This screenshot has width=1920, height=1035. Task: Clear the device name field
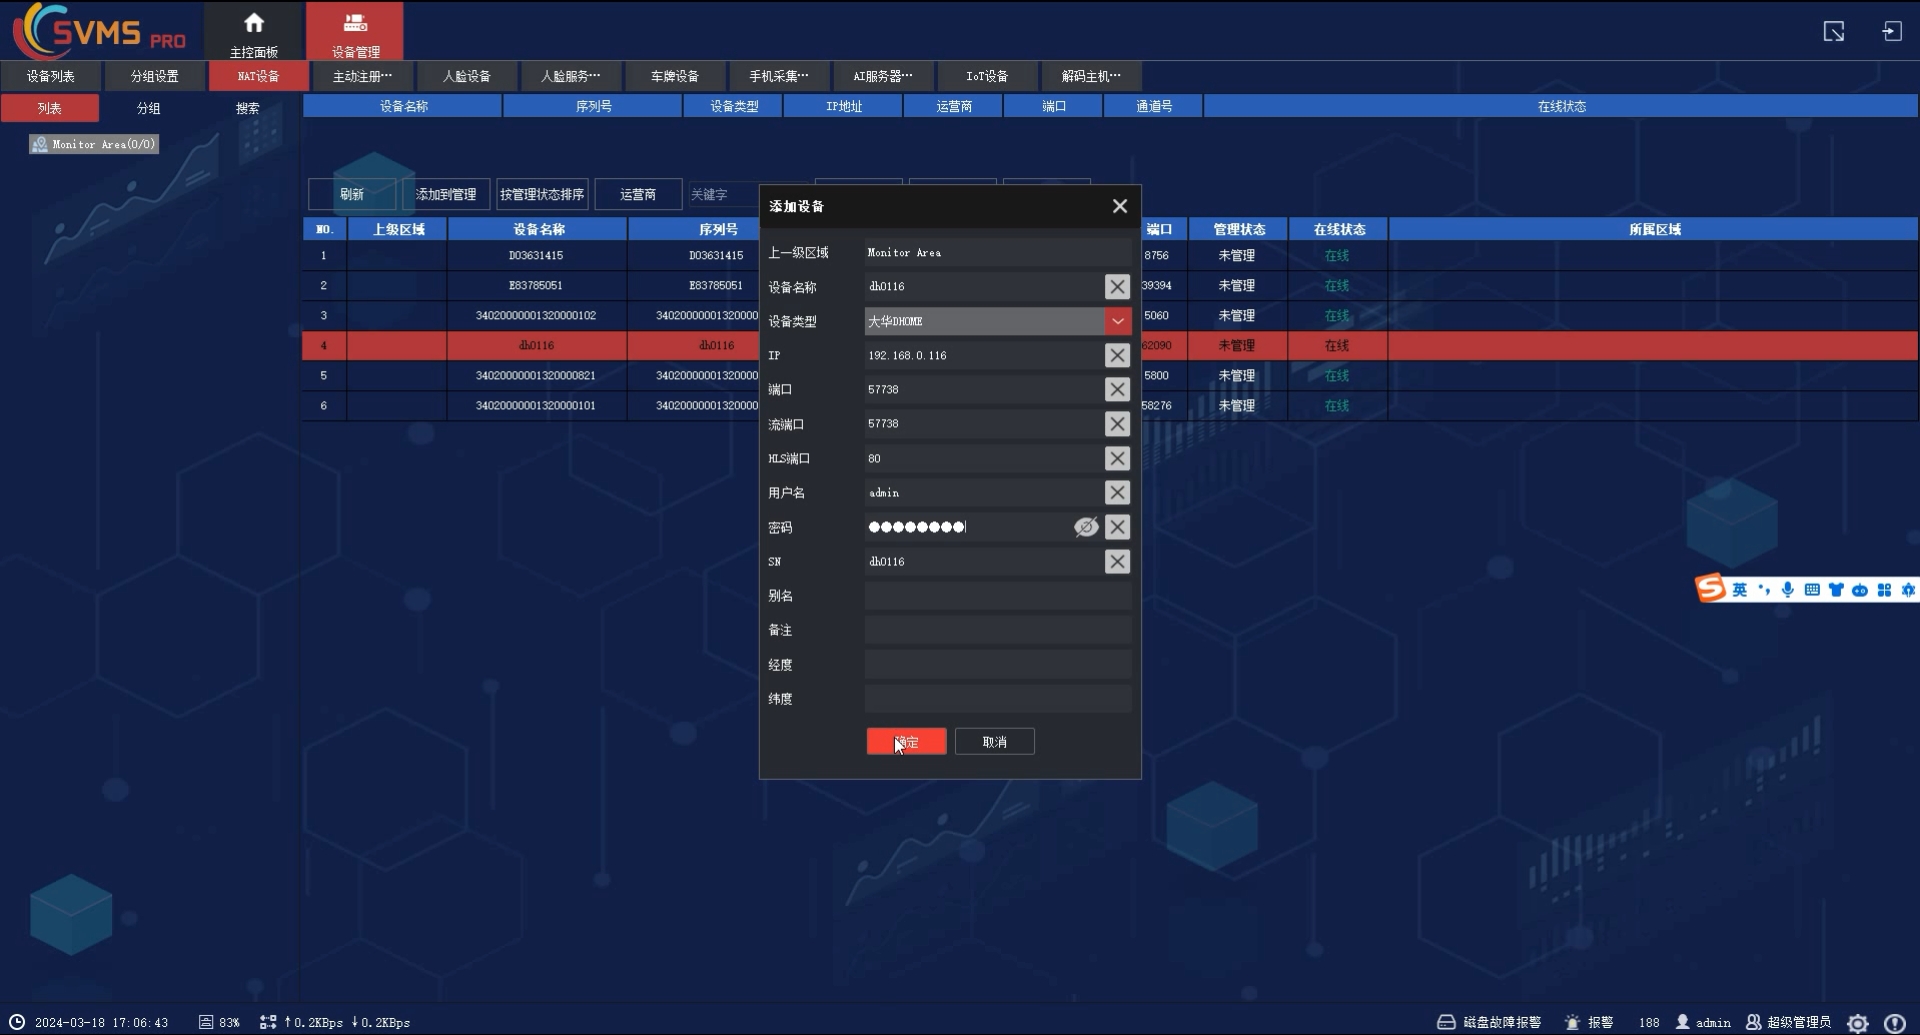point(1117,287)
